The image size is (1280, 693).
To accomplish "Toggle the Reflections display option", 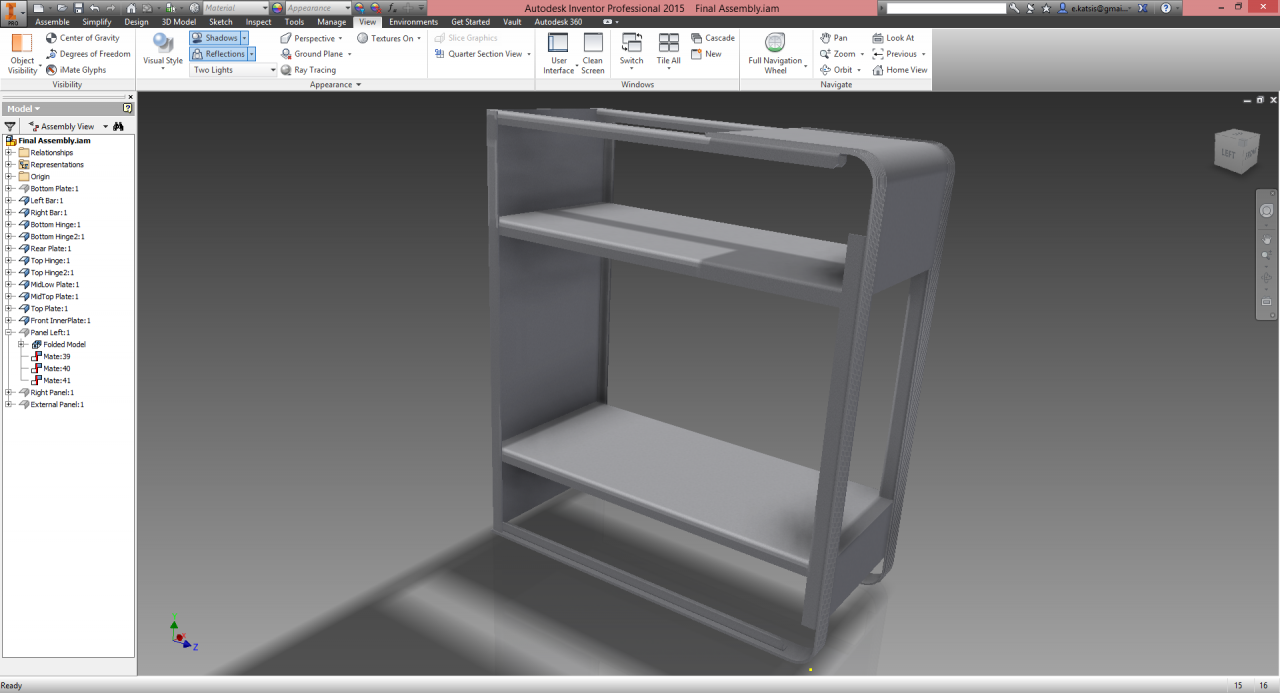I will pyautogui.click(x=217, y=54).
